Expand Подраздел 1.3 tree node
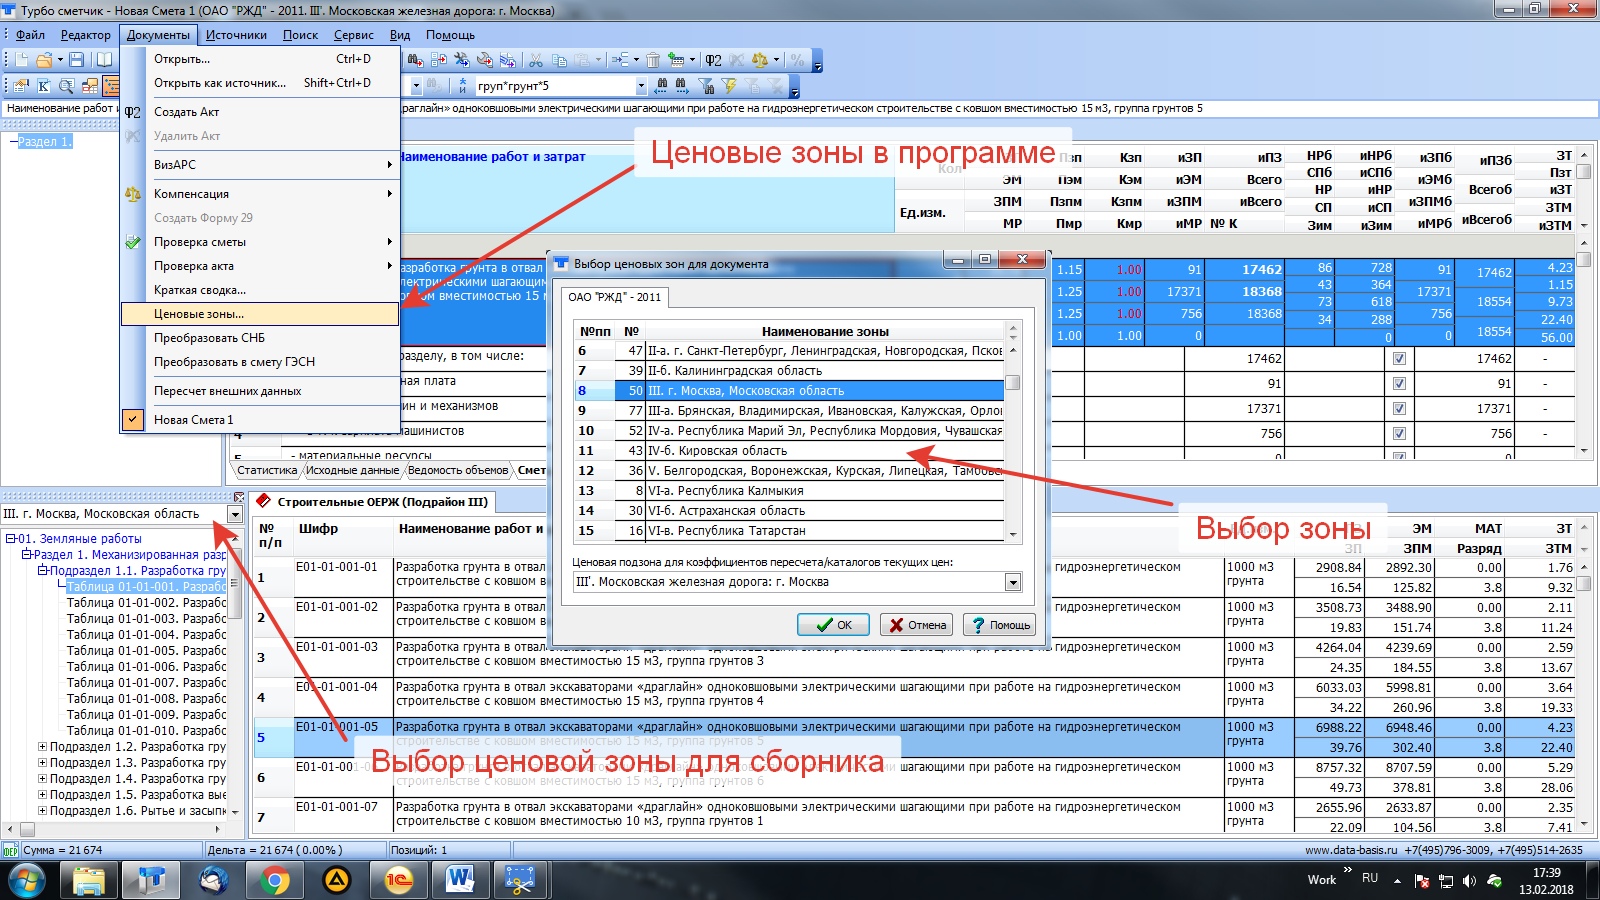1600x900 pixels. coord(42,763)
